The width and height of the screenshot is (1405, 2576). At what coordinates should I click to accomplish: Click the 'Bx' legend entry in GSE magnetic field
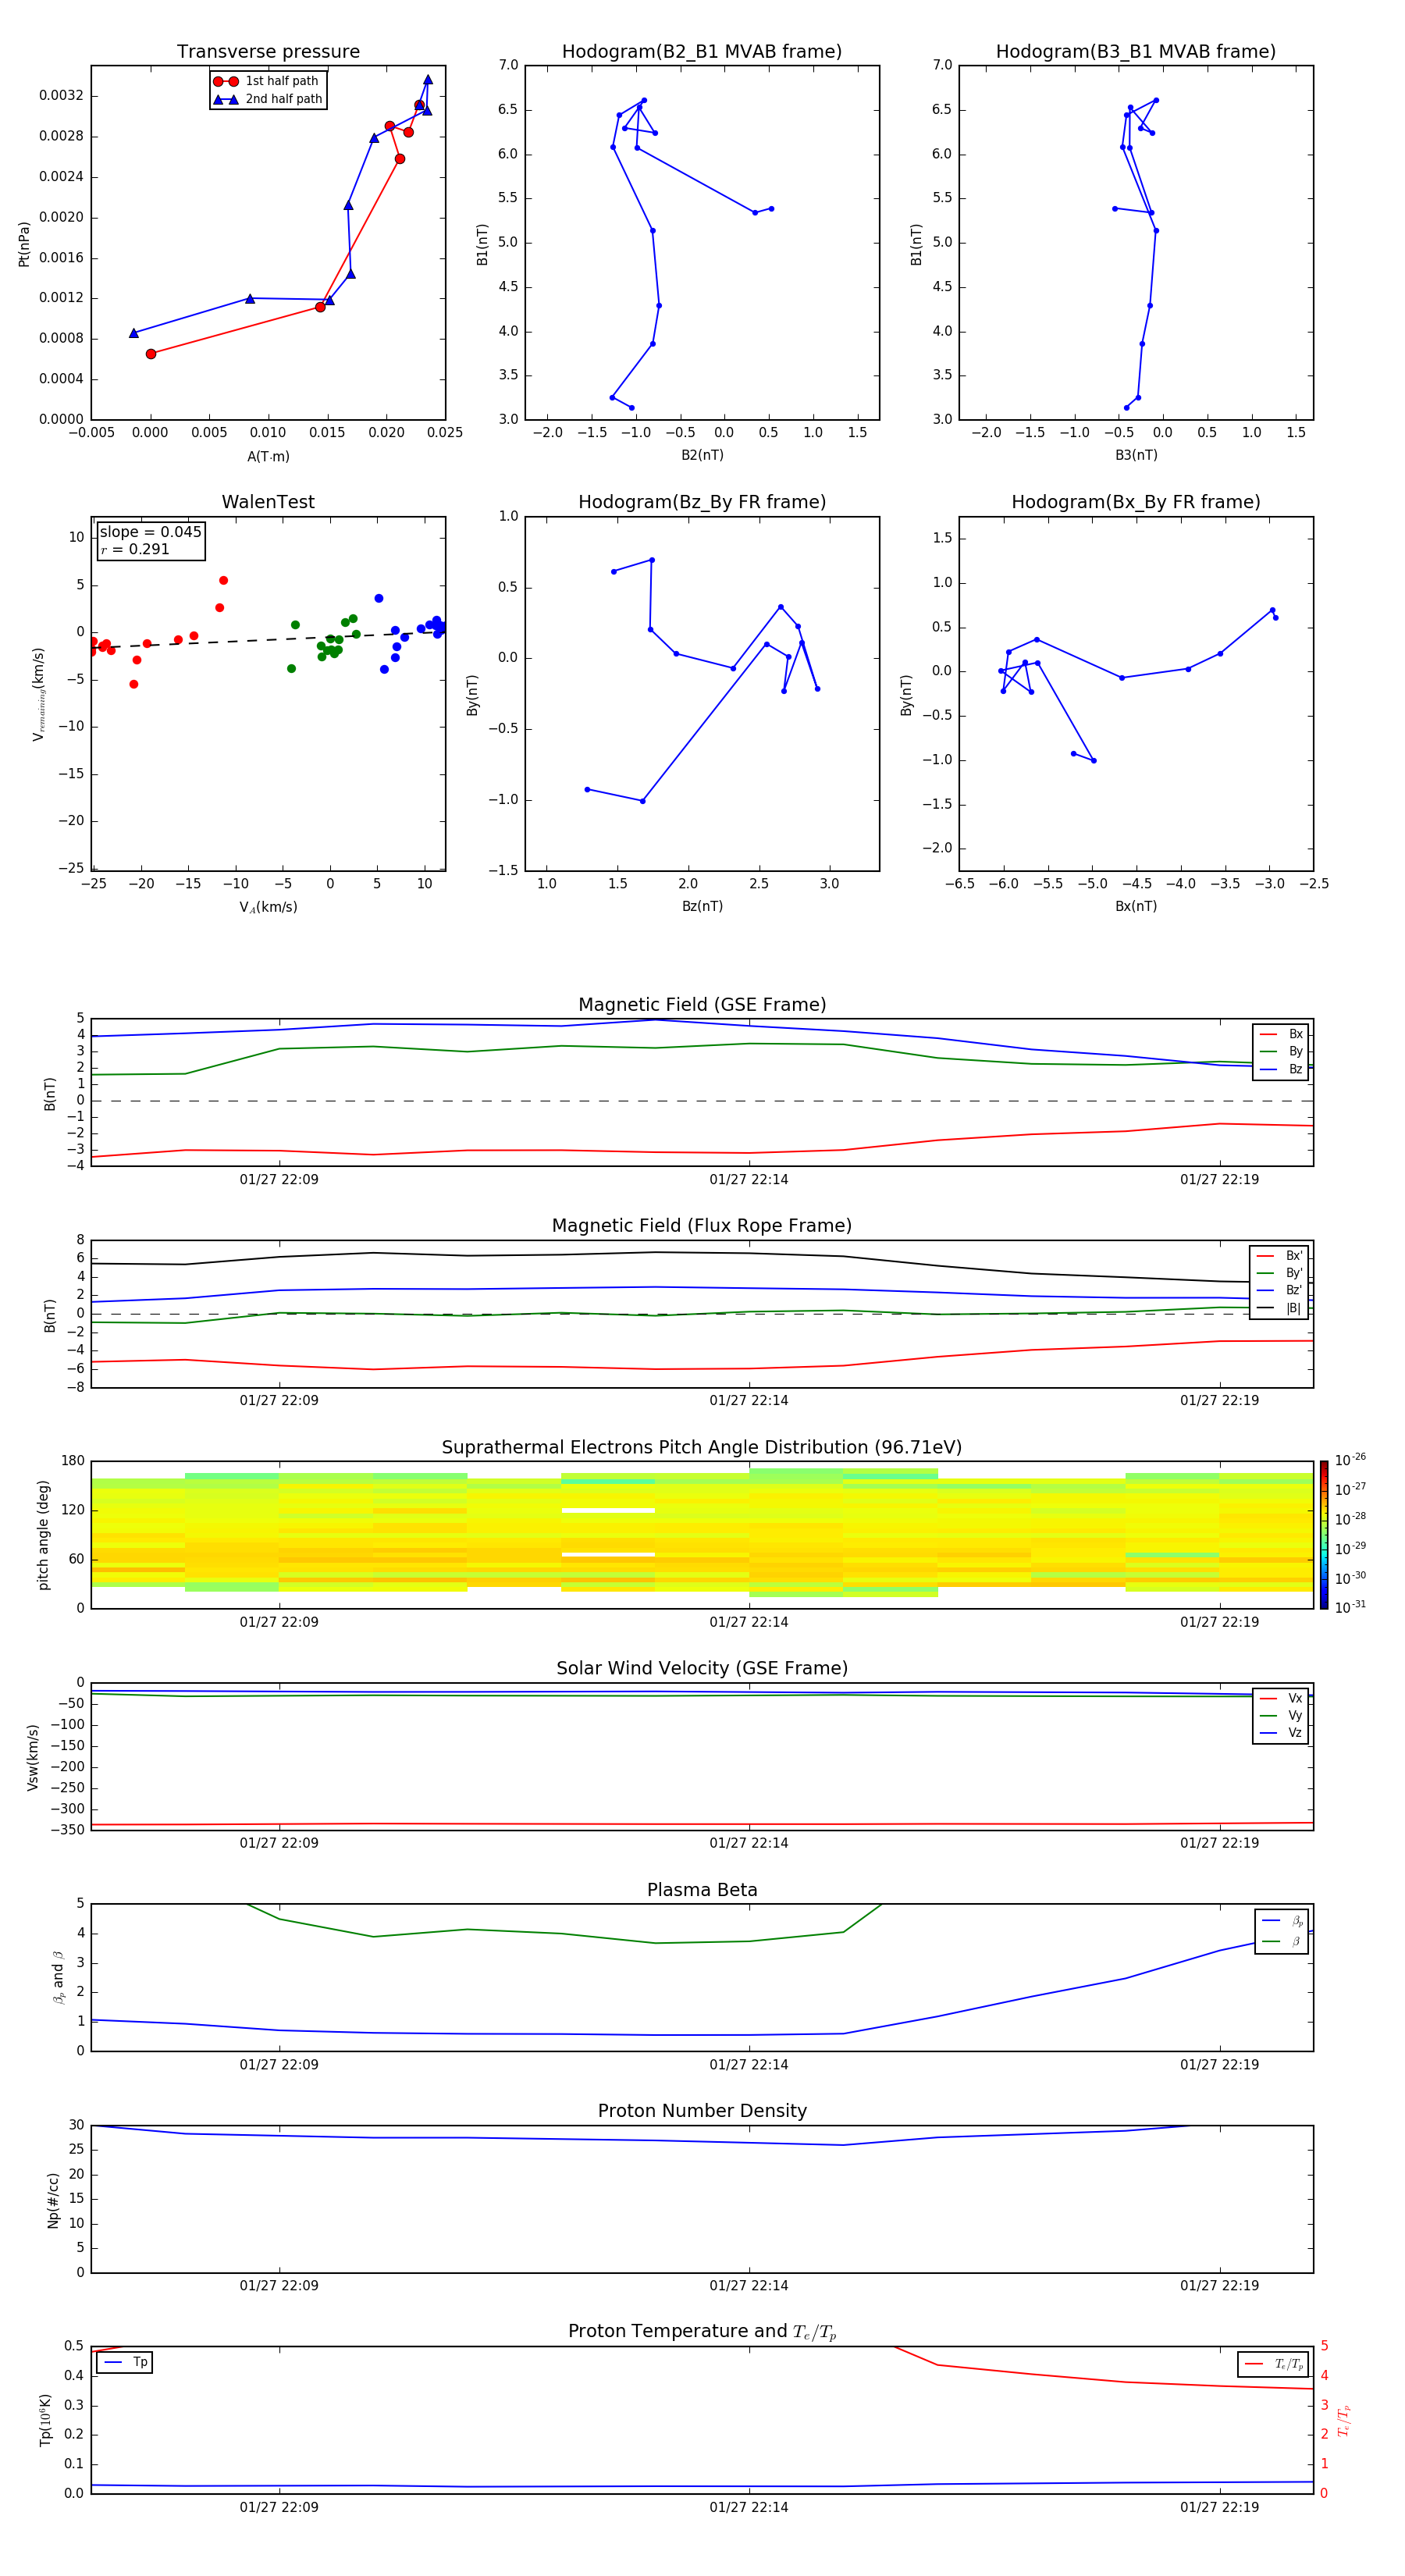[1281, 1034]
